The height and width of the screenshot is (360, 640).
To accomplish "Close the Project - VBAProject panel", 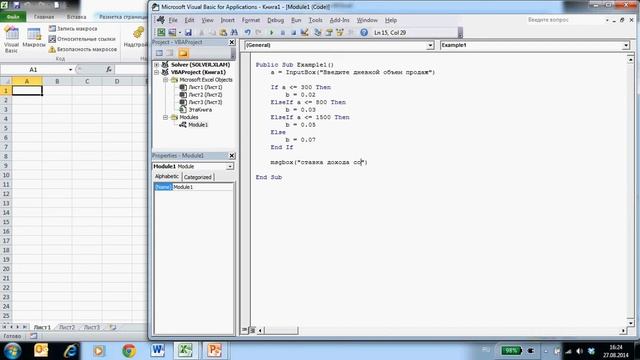I will tap(231, 42).
